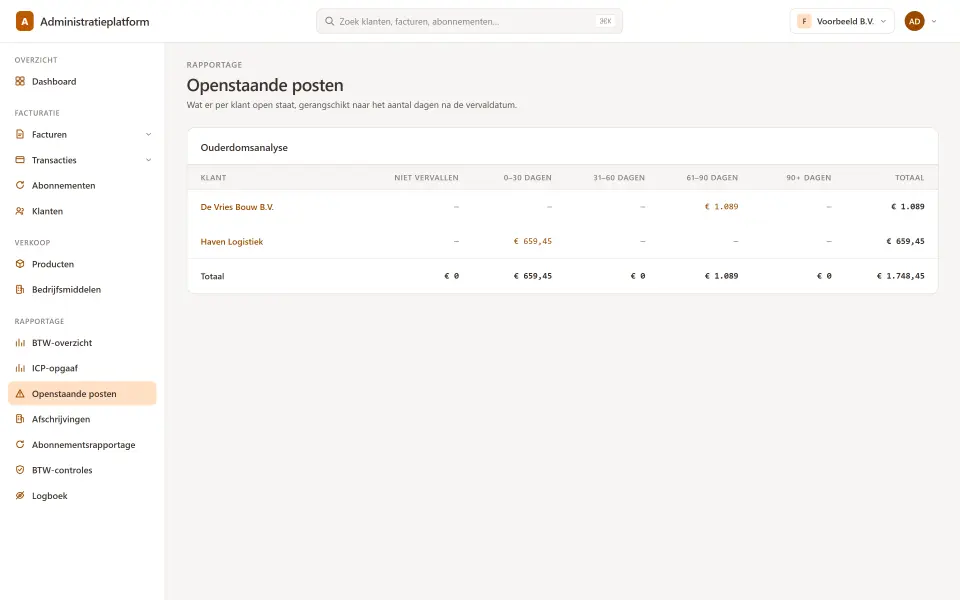Click the Abonnementen refresh icon

tap(20, 185)
